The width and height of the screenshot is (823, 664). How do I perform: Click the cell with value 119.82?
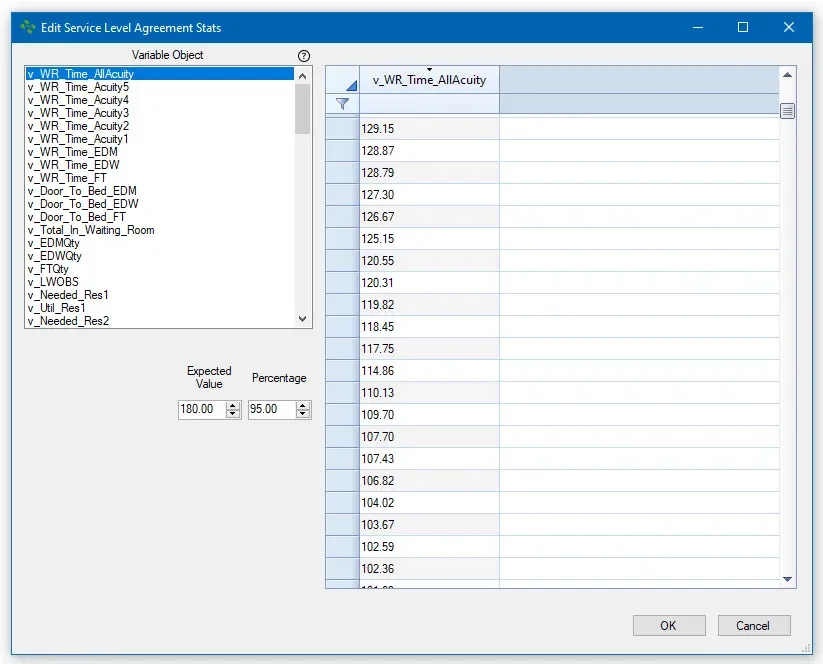point(429,305)
